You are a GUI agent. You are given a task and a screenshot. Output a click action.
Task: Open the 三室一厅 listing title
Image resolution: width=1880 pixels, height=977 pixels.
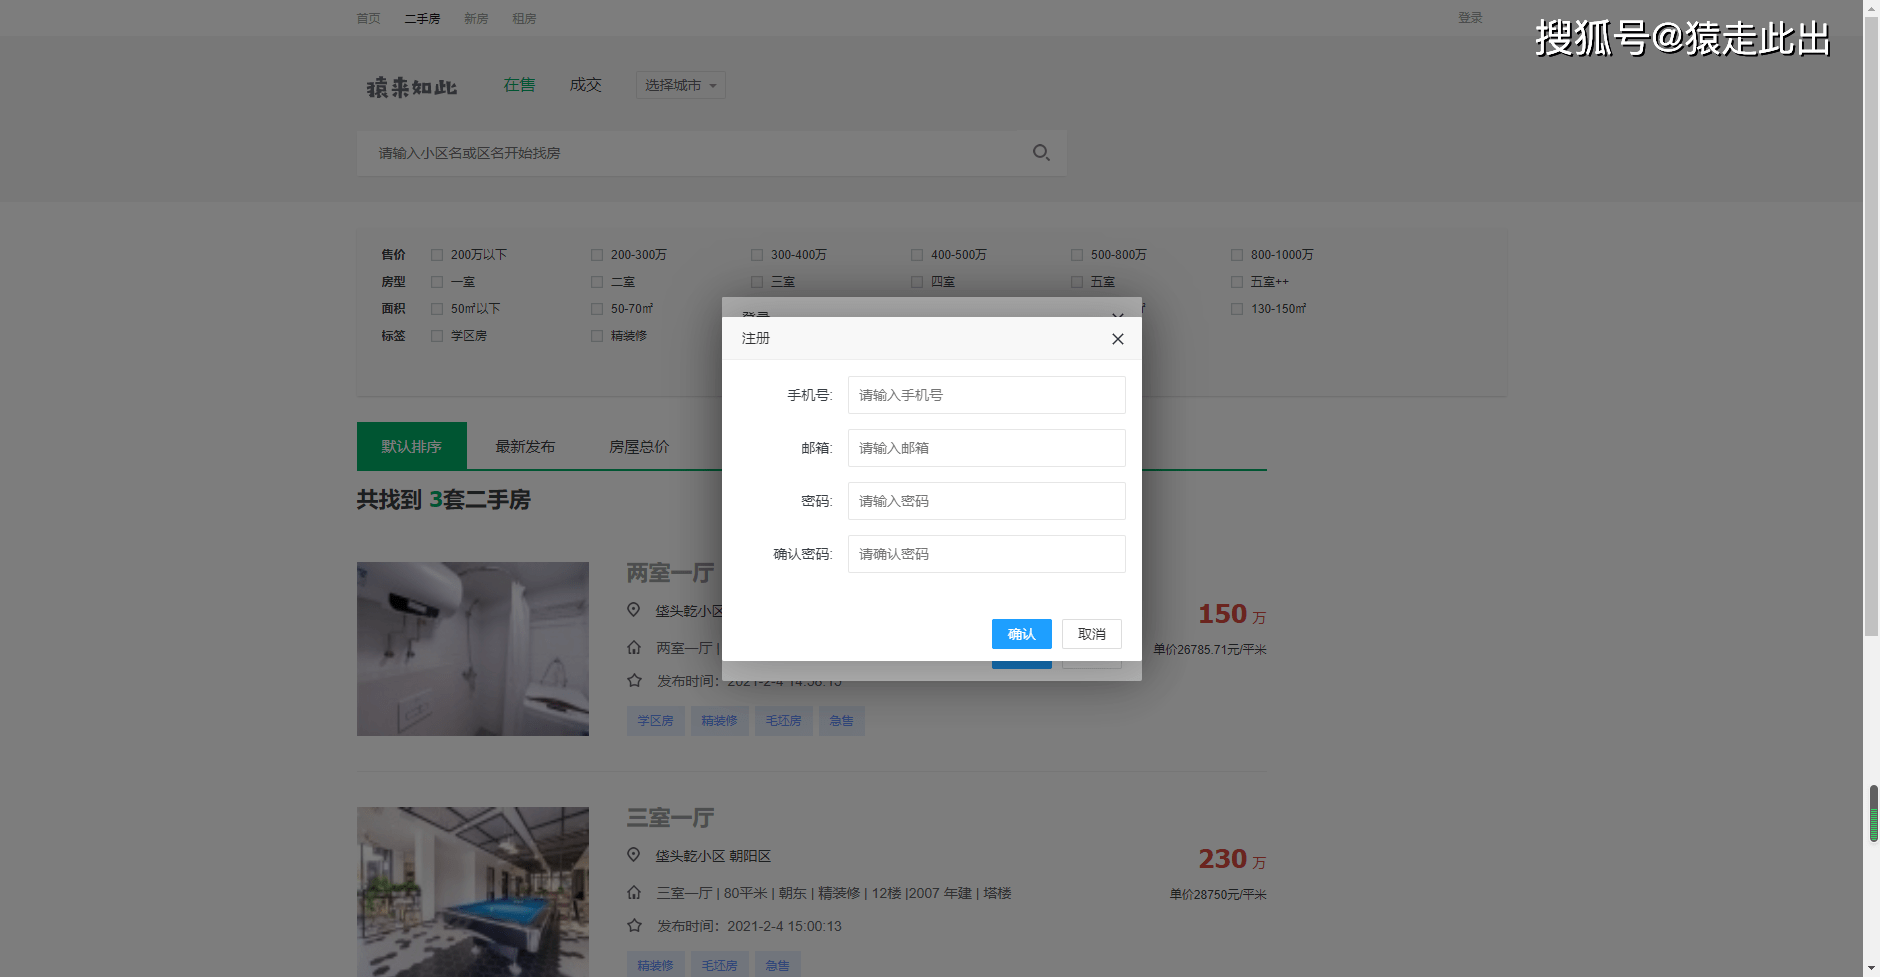coord(670,818)
